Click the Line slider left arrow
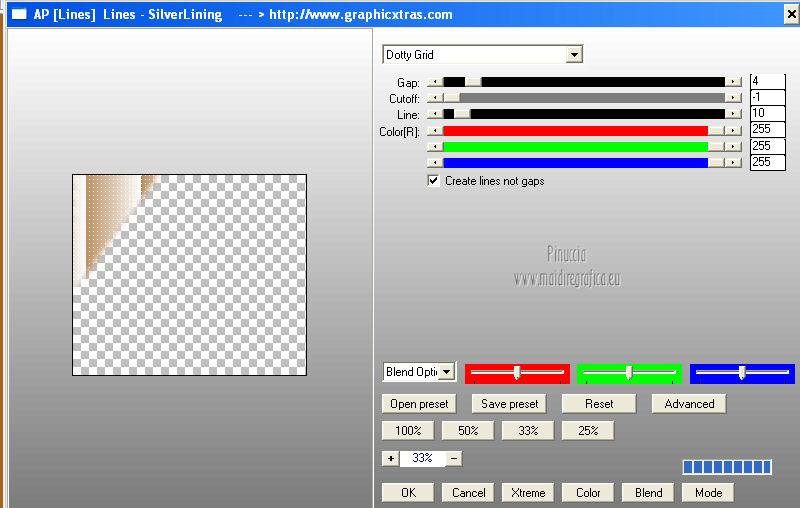Viewport: 800px width, 508px height. pyautogui.click(x=435, y=114)
